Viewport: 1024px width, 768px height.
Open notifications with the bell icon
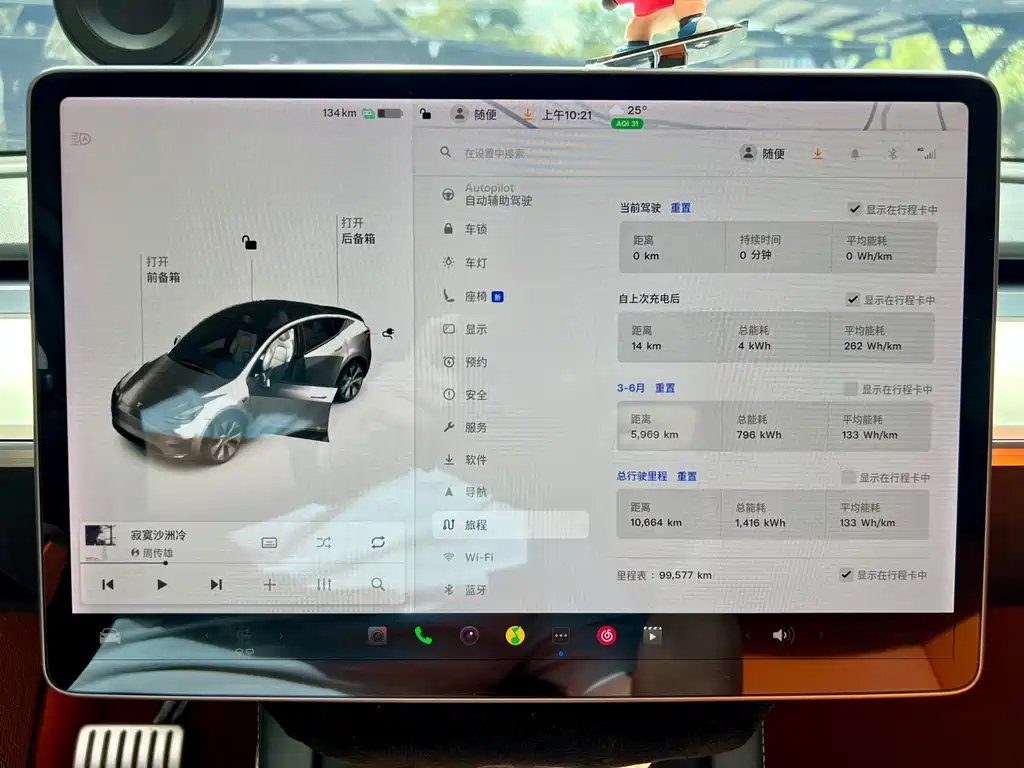(855, 154)
